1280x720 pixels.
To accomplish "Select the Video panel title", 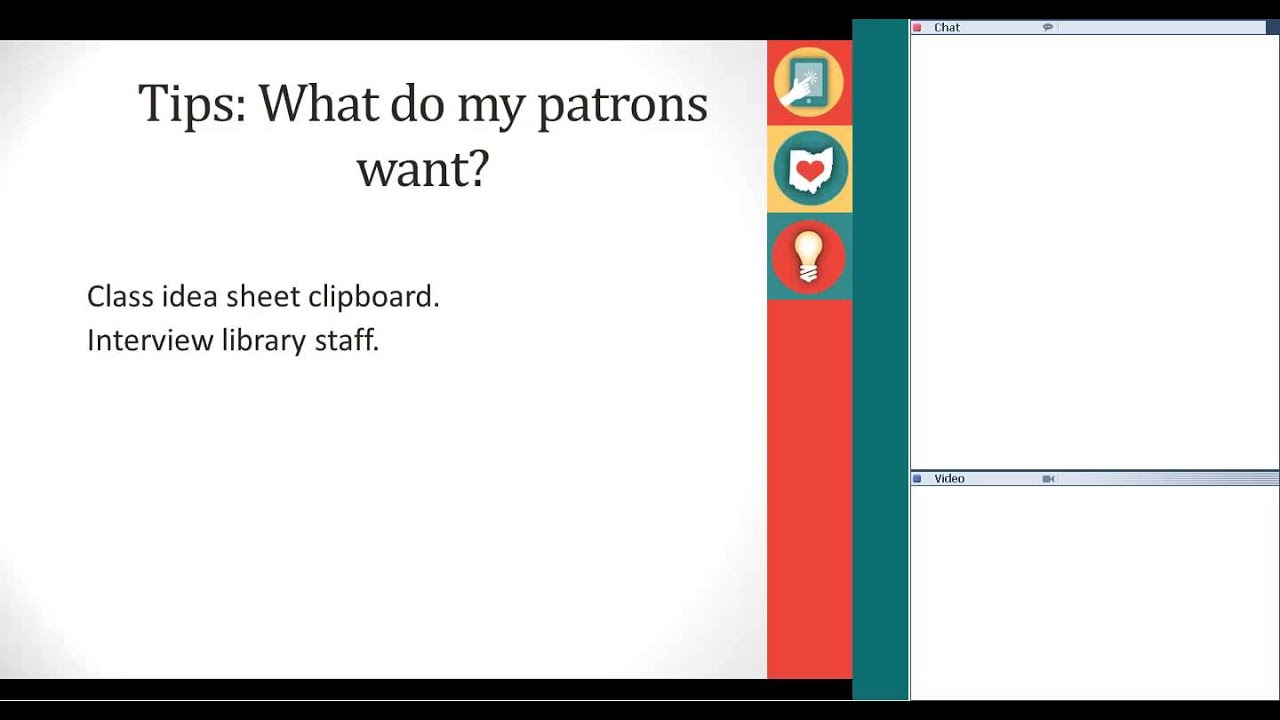I will click(x=949, y=479).
